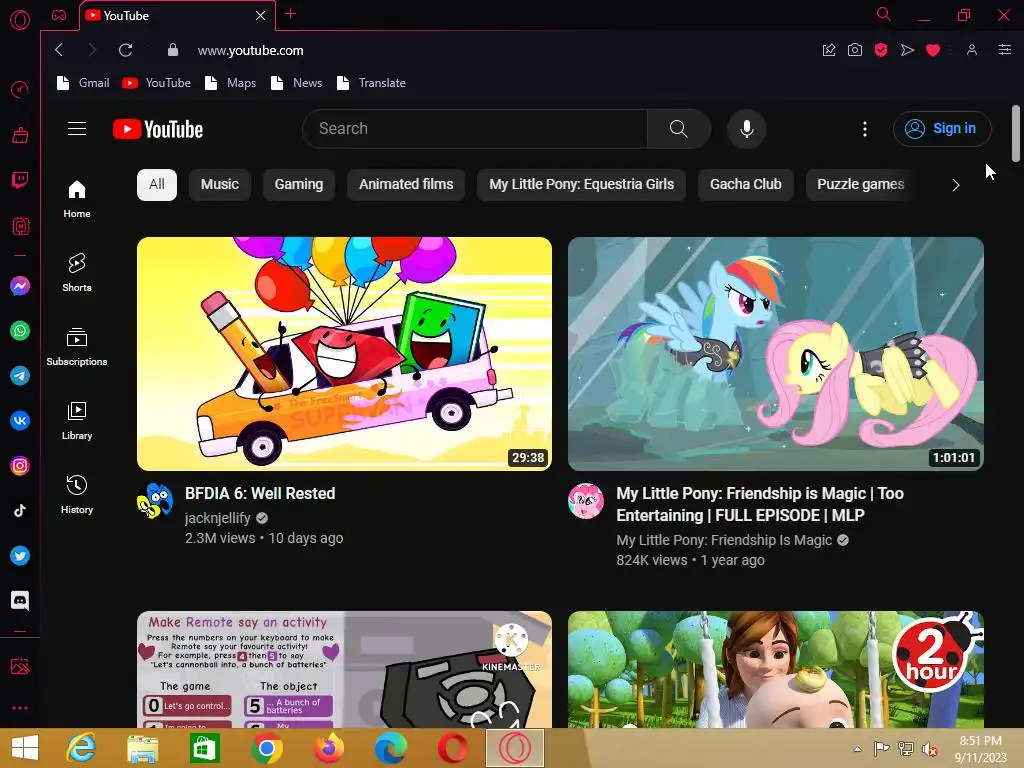
Task: Click the browser reload button
Action: tap(125, 50)
